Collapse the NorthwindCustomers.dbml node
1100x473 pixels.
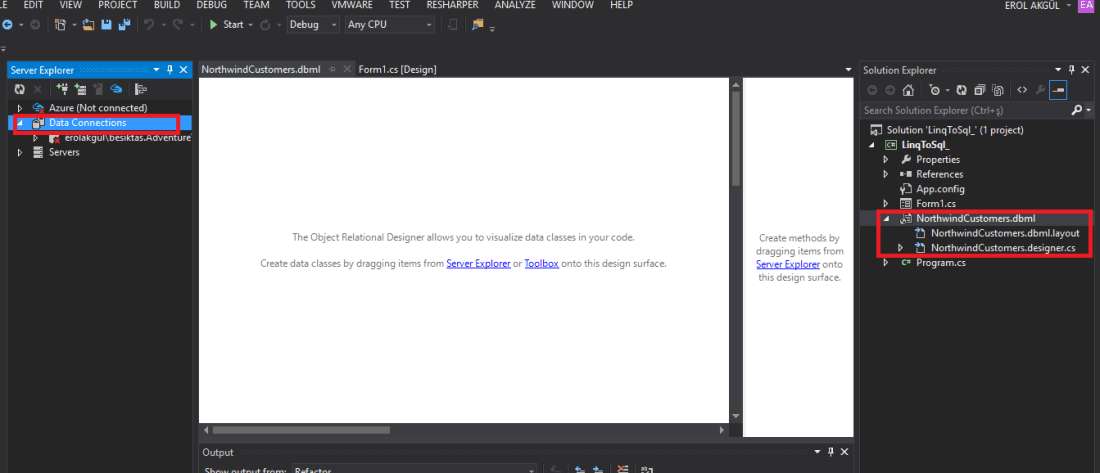point(886,218)
